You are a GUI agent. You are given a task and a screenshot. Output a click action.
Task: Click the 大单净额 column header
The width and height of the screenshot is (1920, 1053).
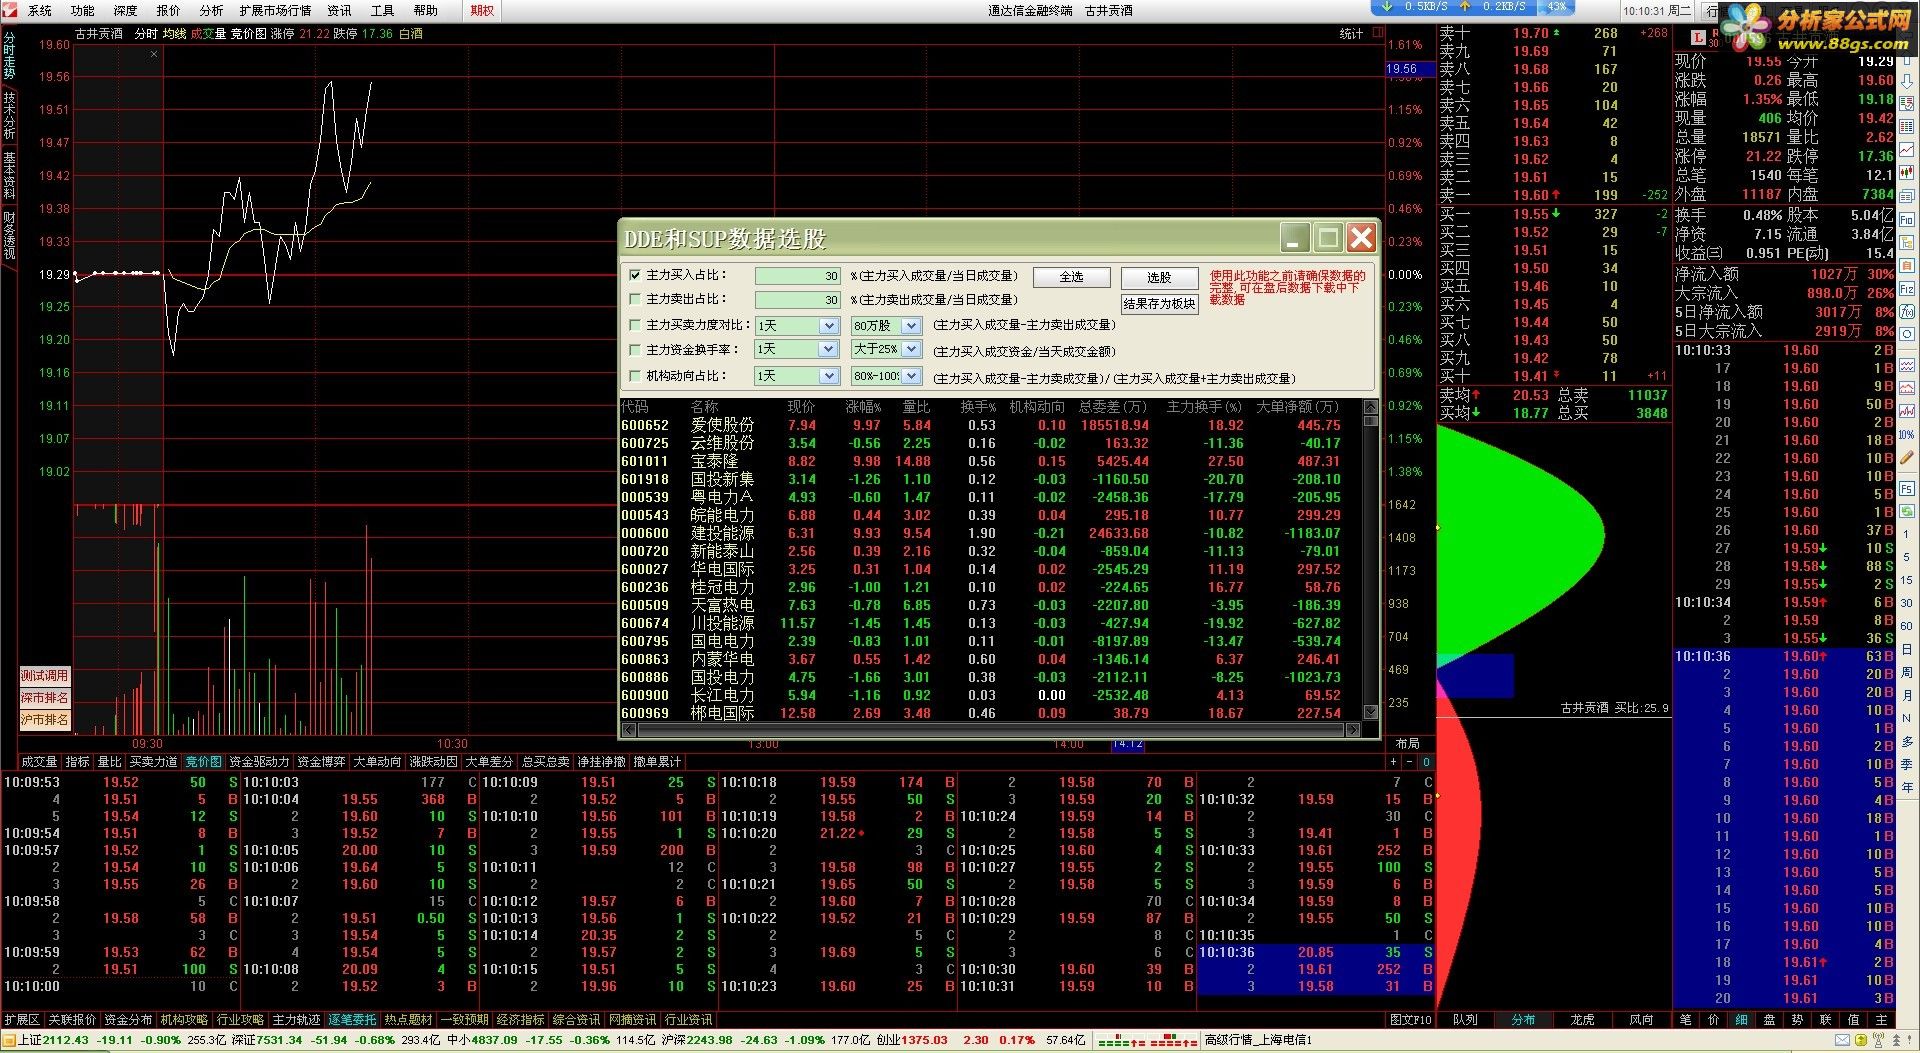[1296, 407]
